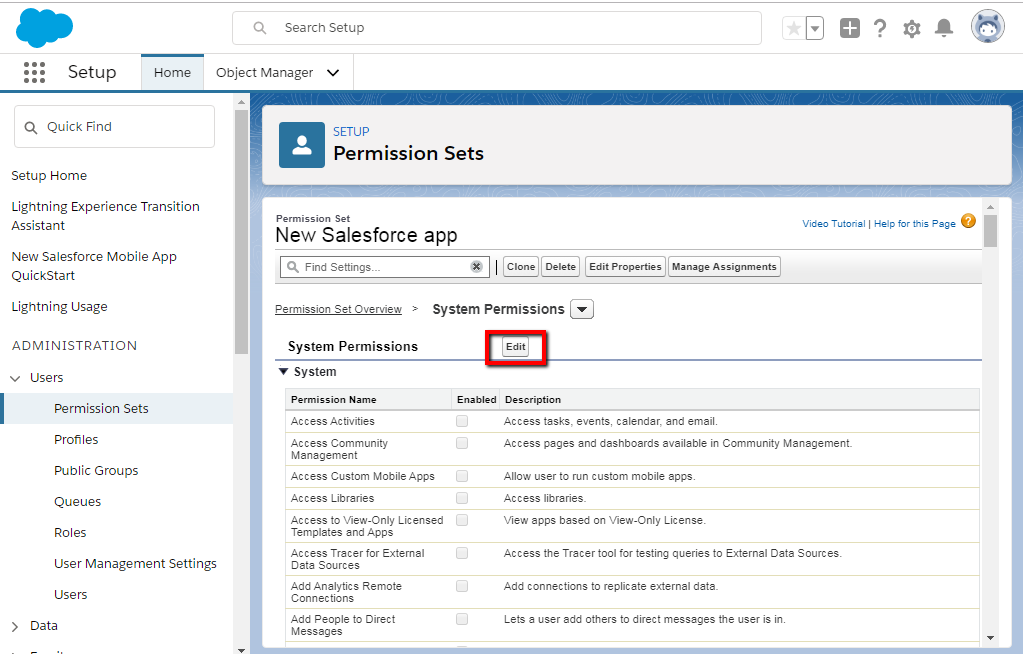This screenshot has width=1023, height=654.
Task: Open the App Launcher waffle icon
Action: (35, 72)
